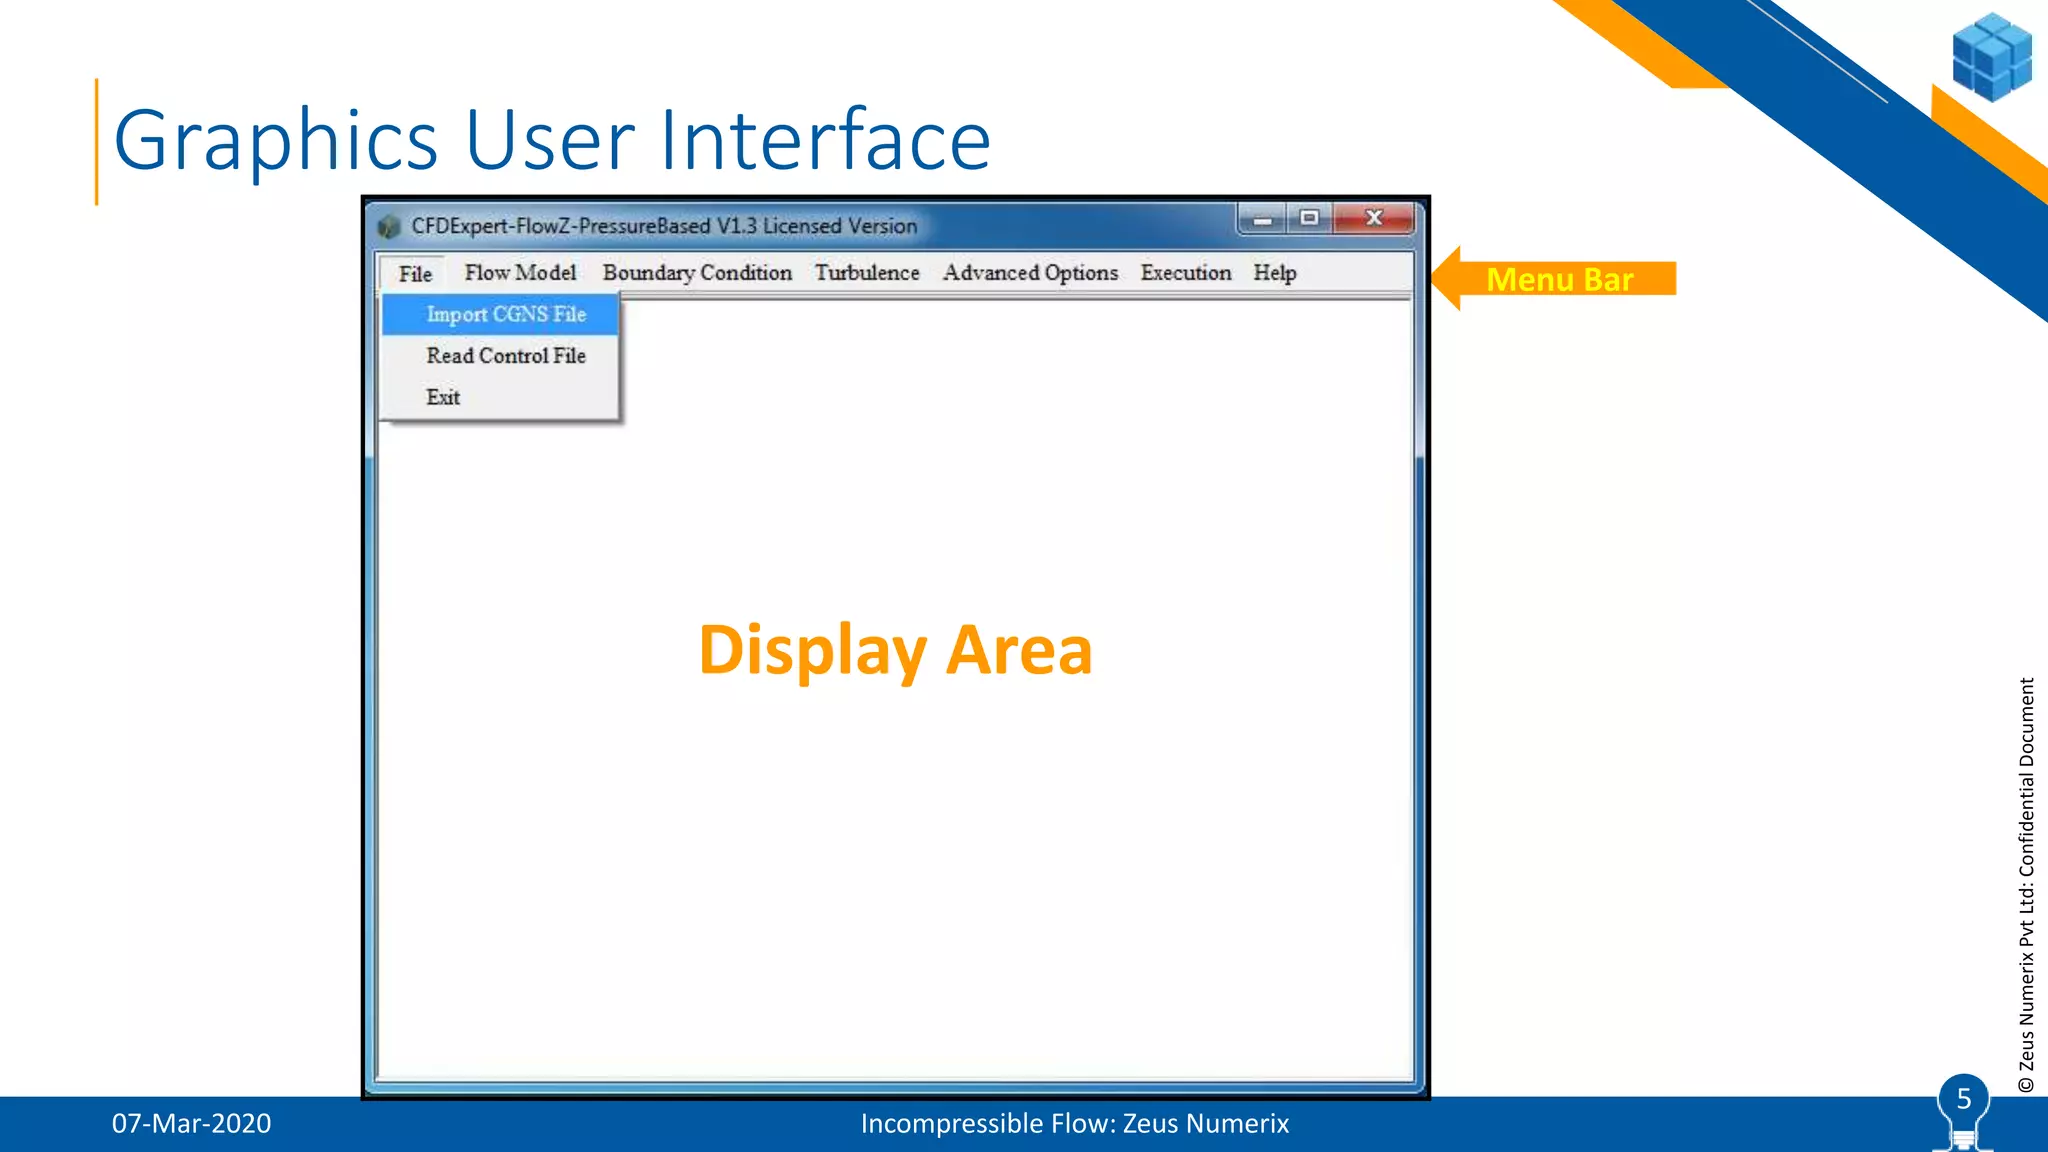
Task: Click the CFDExpert app icon in title bar
Action: pos(389,227)
